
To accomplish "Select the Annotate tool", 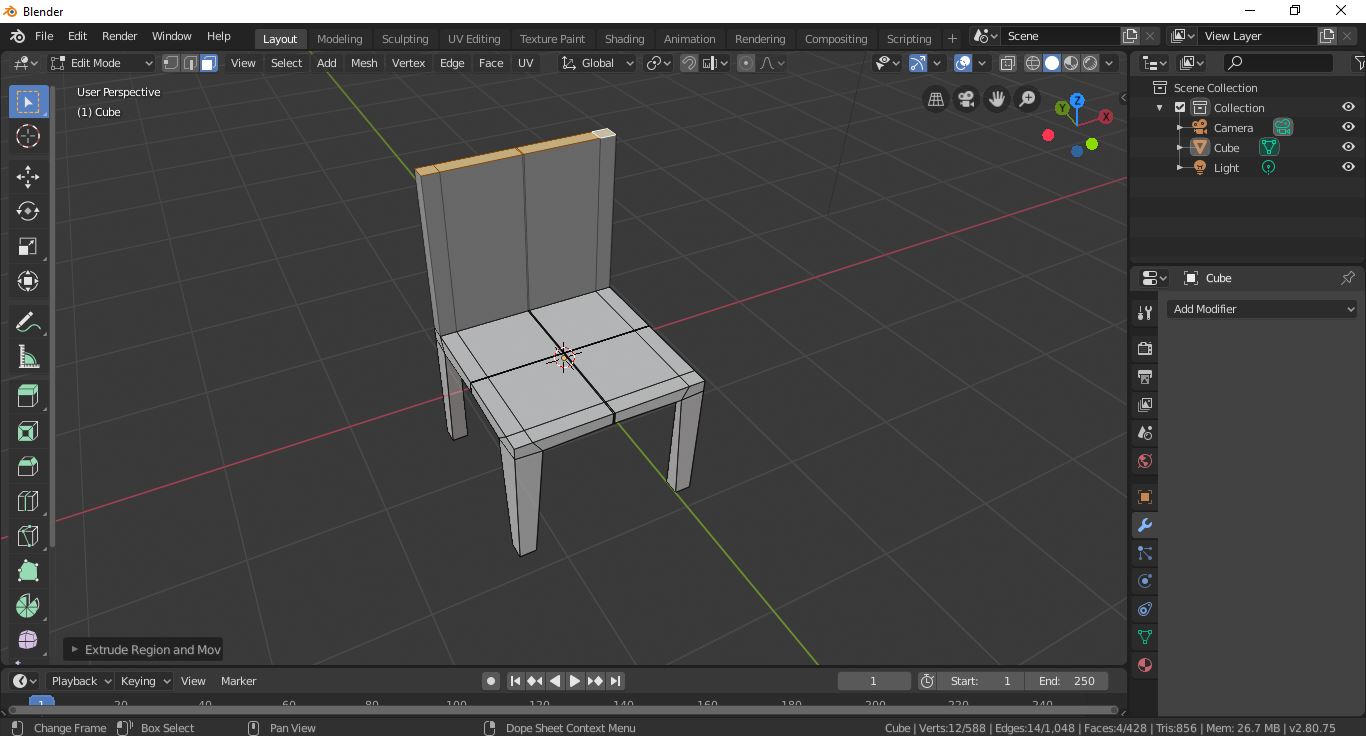I will [x=27, y=321].
